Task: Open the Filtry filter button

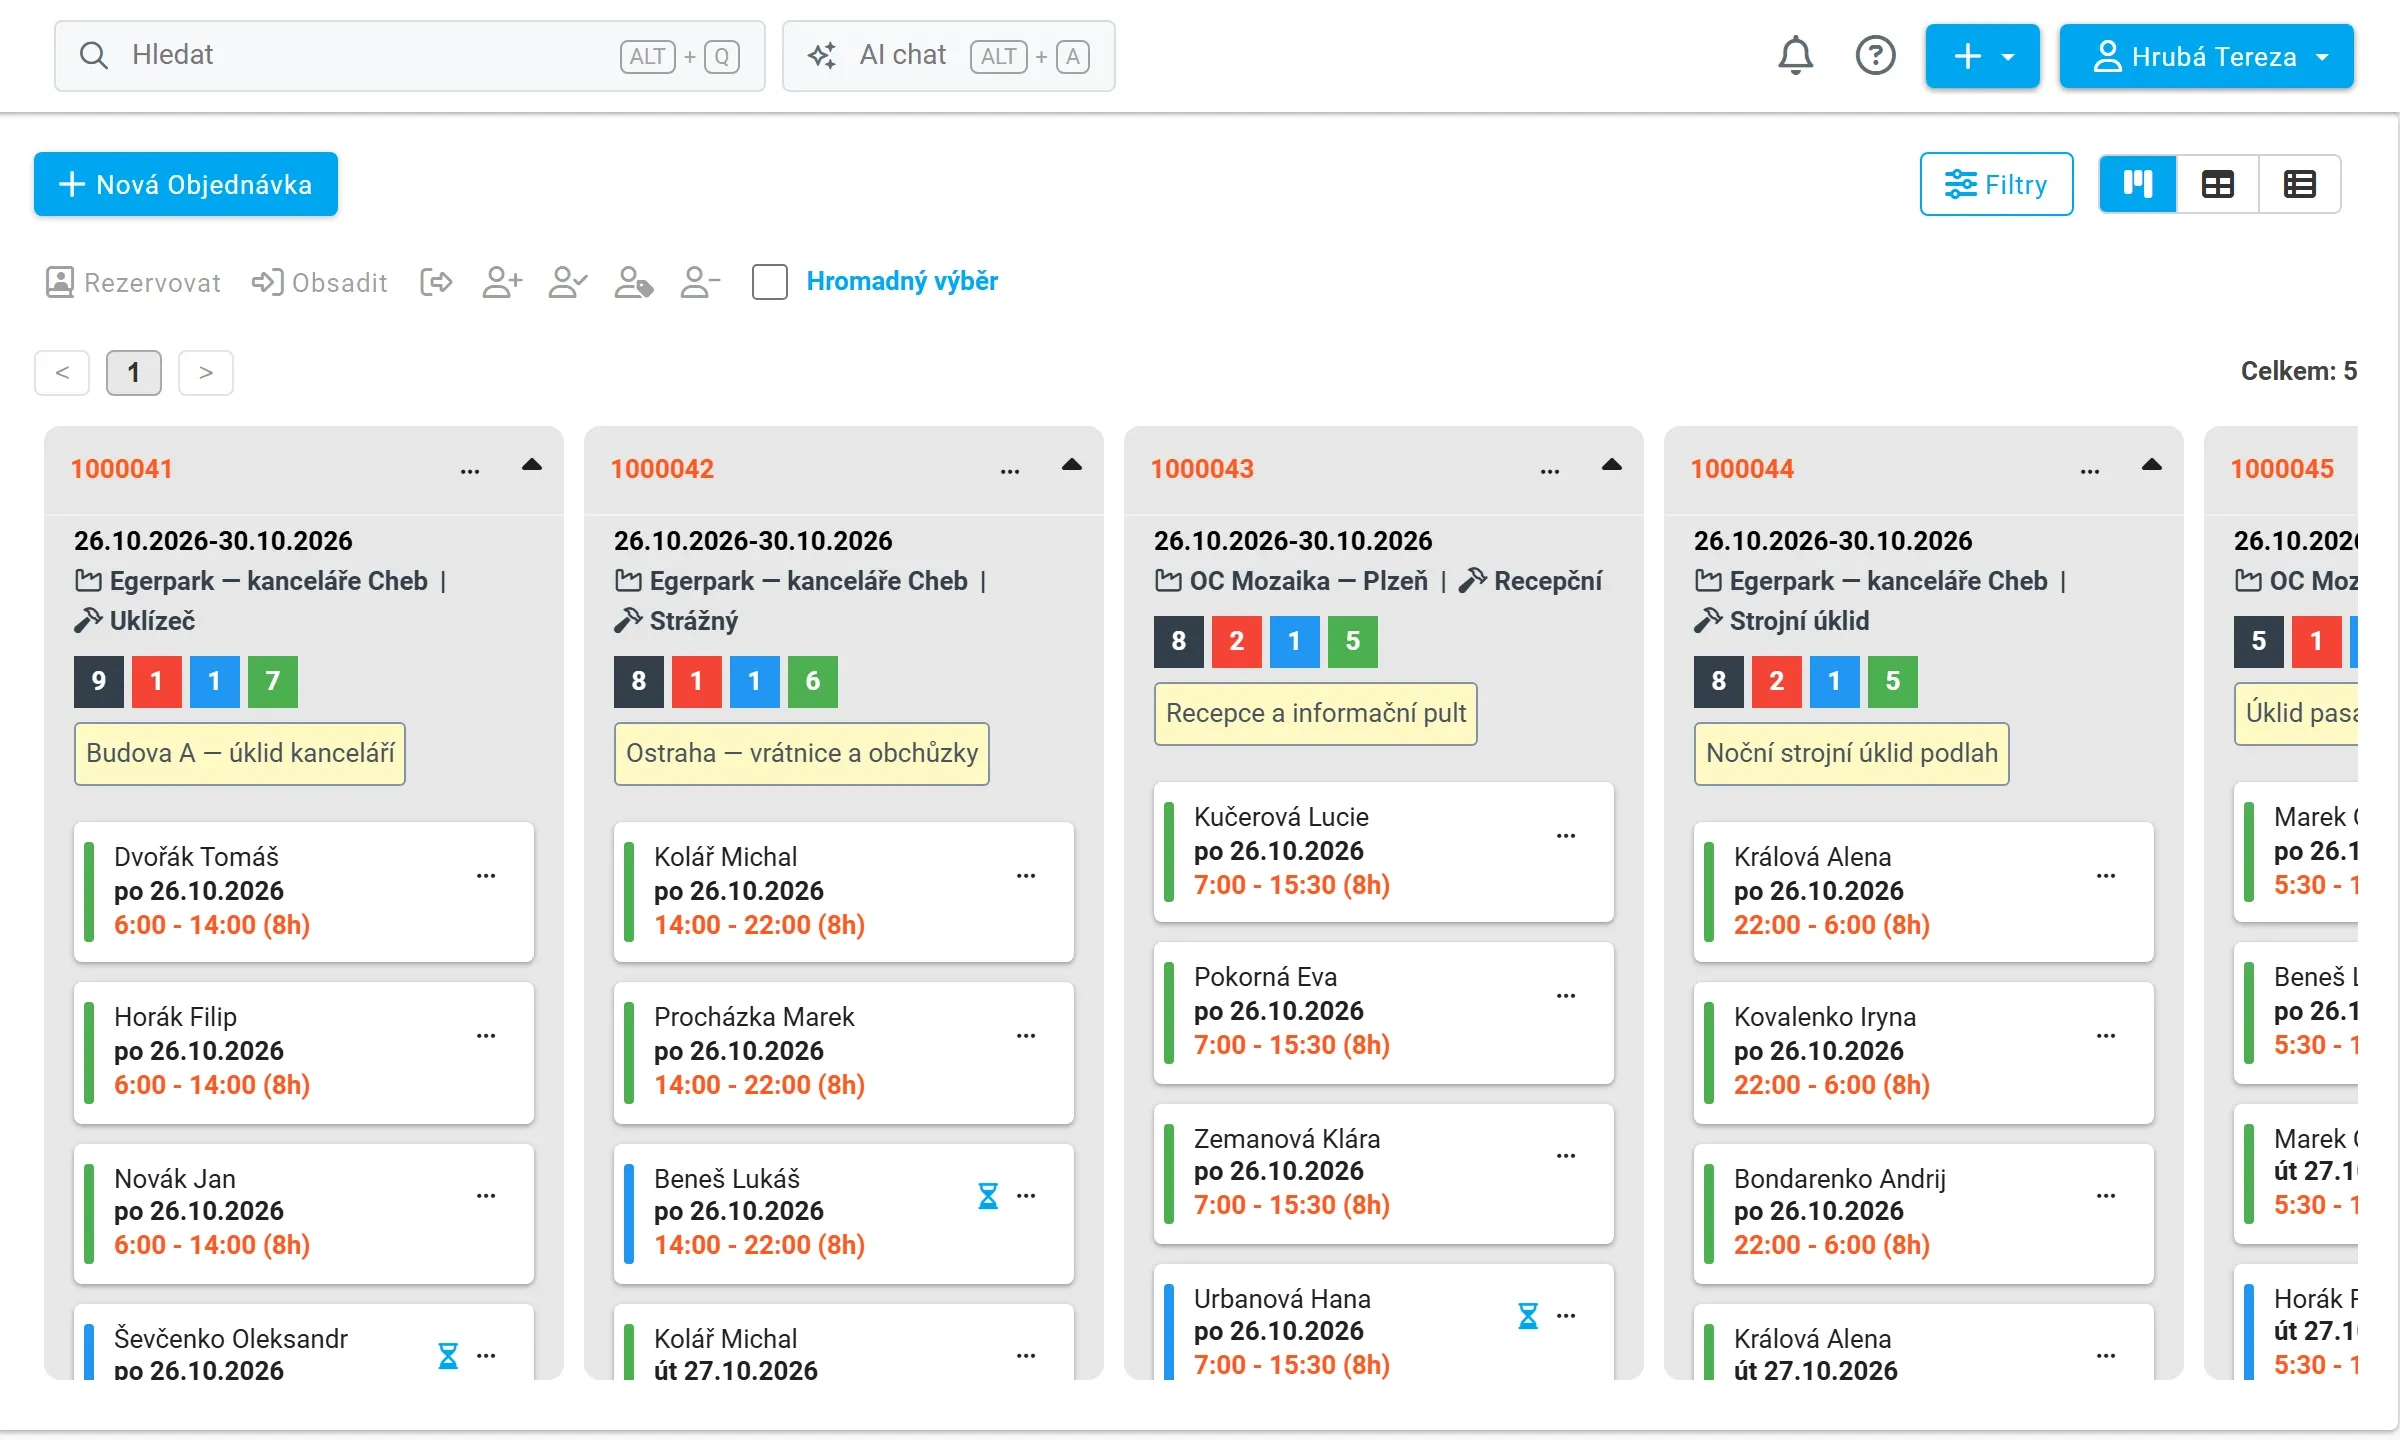Action: 1996,184
